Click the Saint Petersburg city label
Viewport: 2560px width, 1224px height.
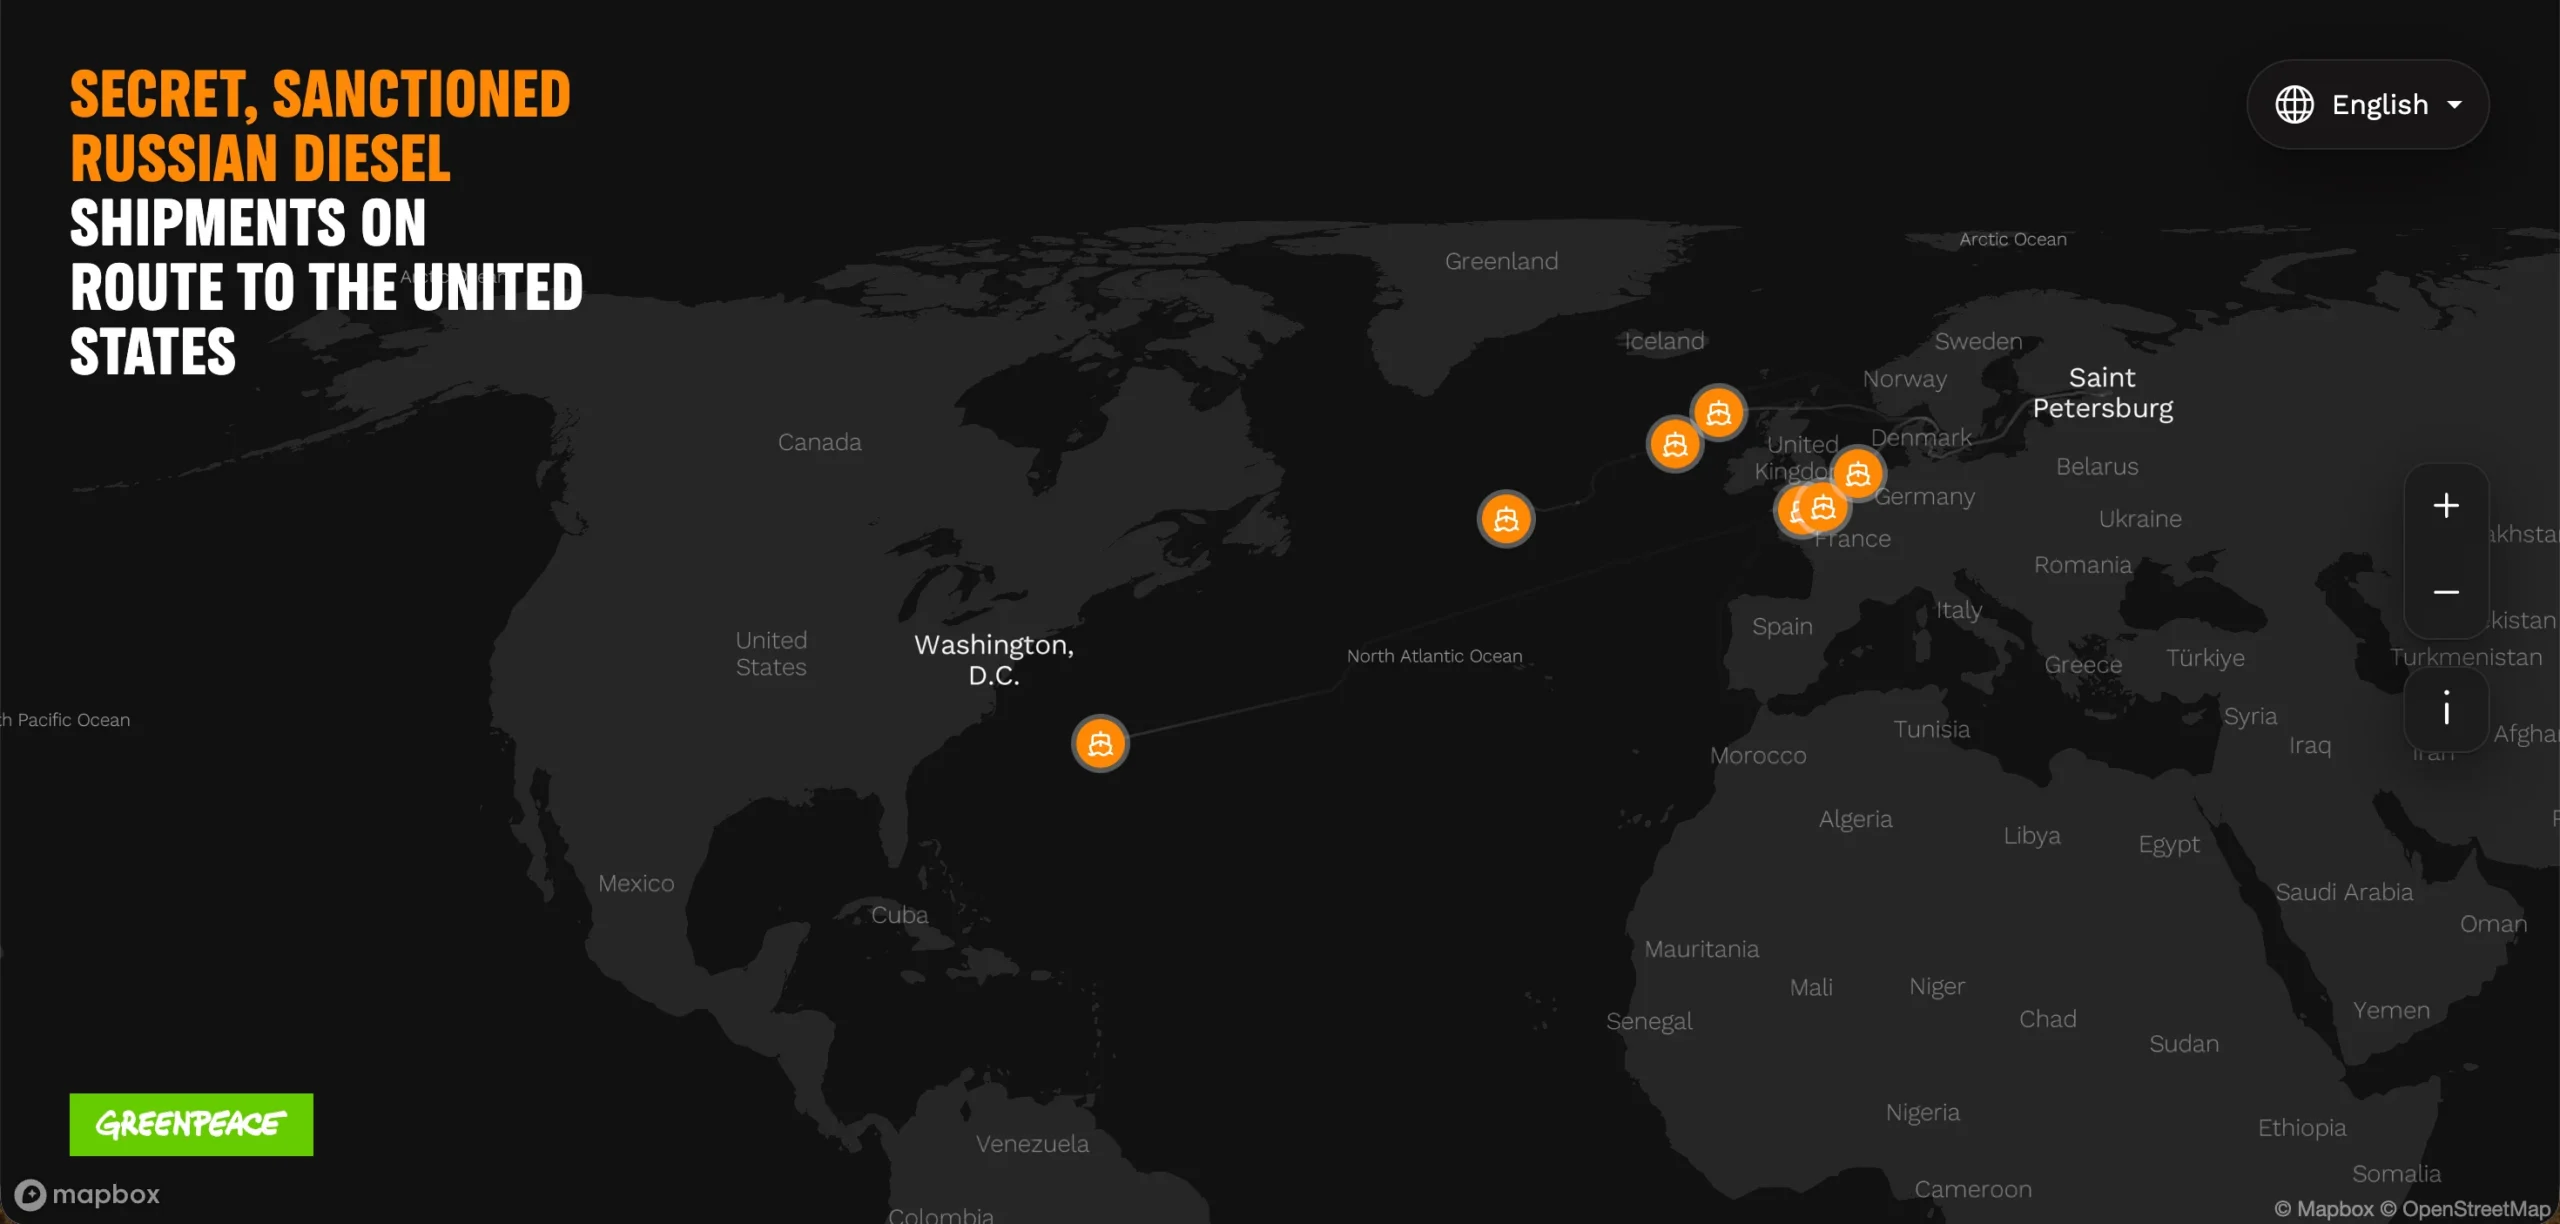click(x=2103, y=392)
